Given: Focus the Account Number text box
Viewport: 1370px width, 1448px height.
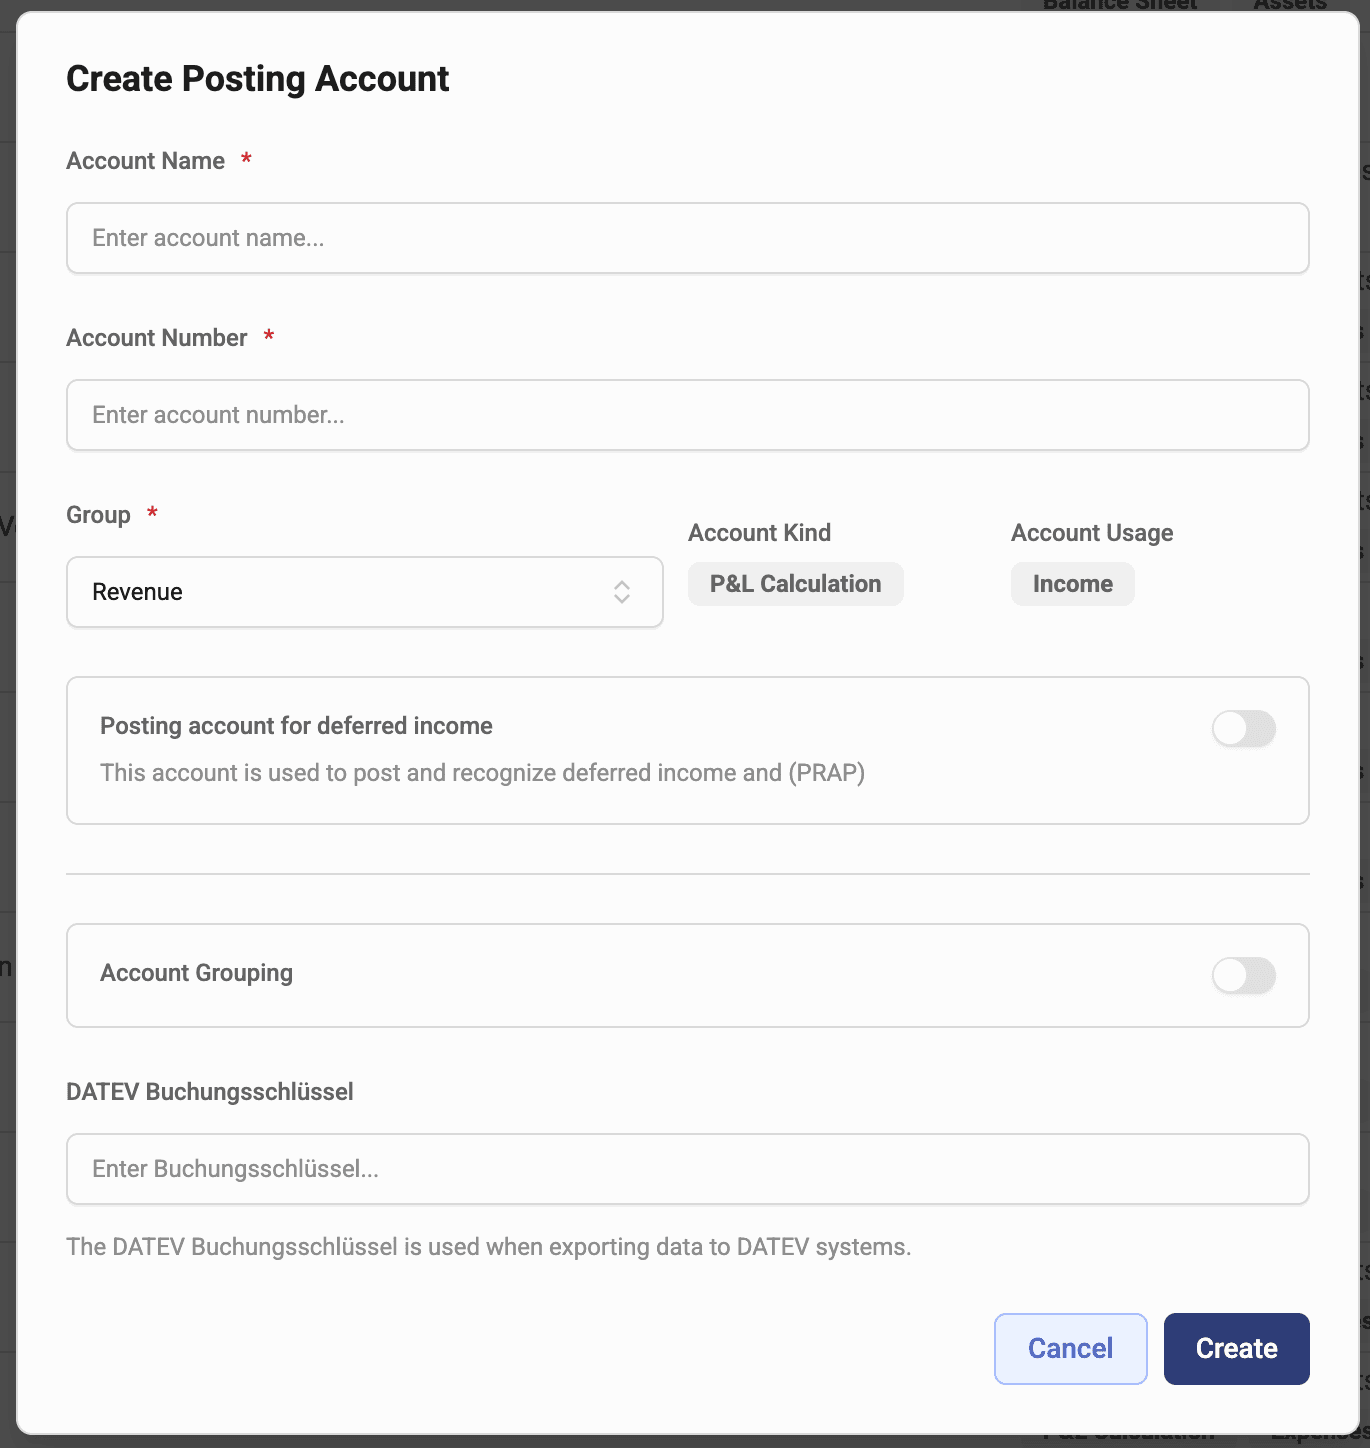Looking at the screenshot, I should pos(687,415).
